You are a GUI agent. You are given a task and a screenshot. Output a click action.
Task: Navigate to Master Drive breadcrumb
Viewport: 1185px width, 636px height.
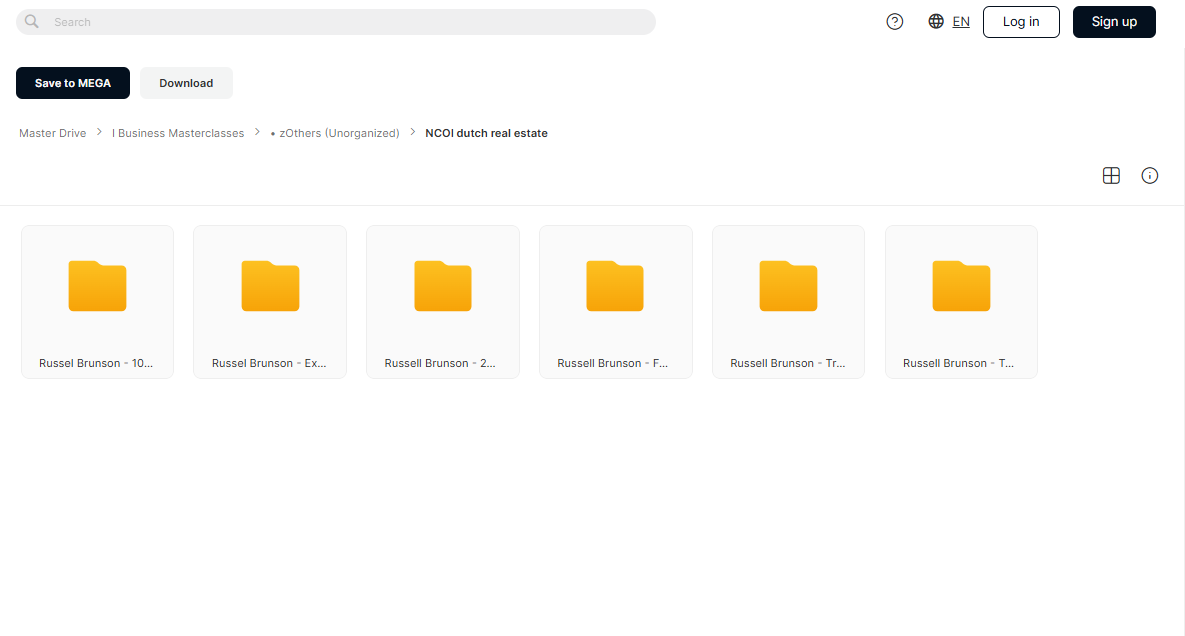(x=53, y=133)
